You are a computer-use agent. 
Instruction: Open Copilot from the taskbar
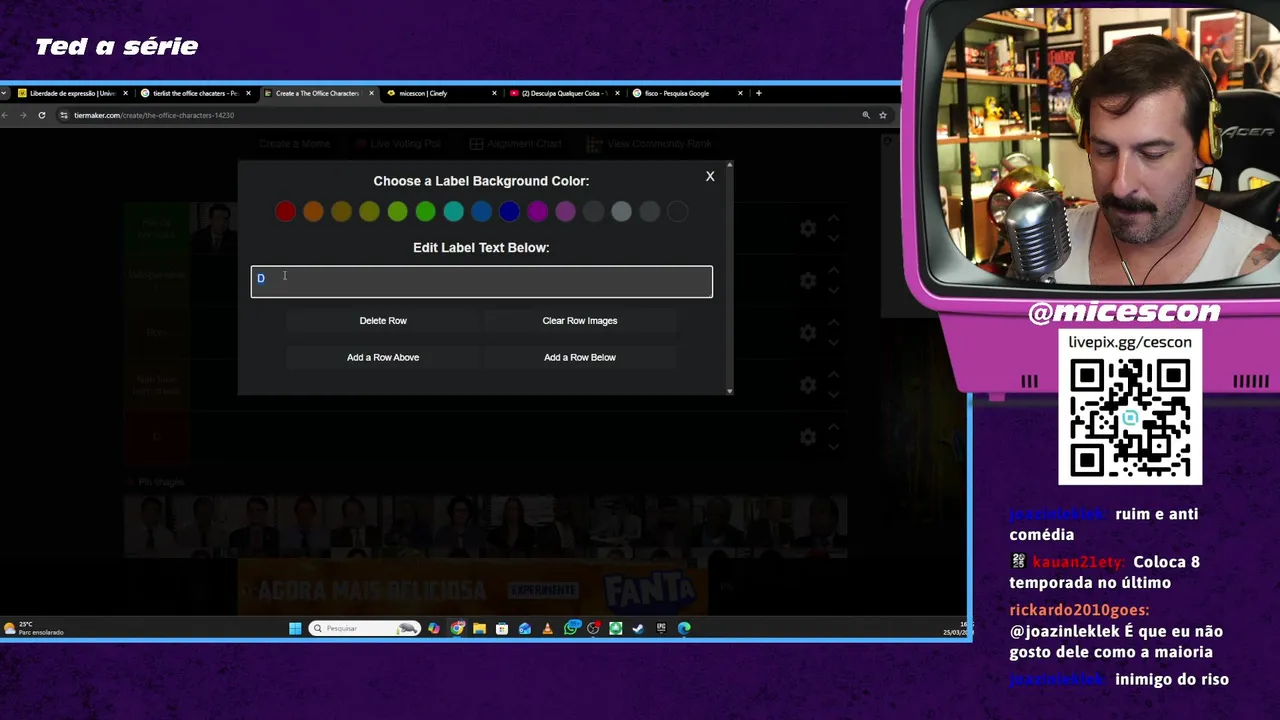pos(434,628)
